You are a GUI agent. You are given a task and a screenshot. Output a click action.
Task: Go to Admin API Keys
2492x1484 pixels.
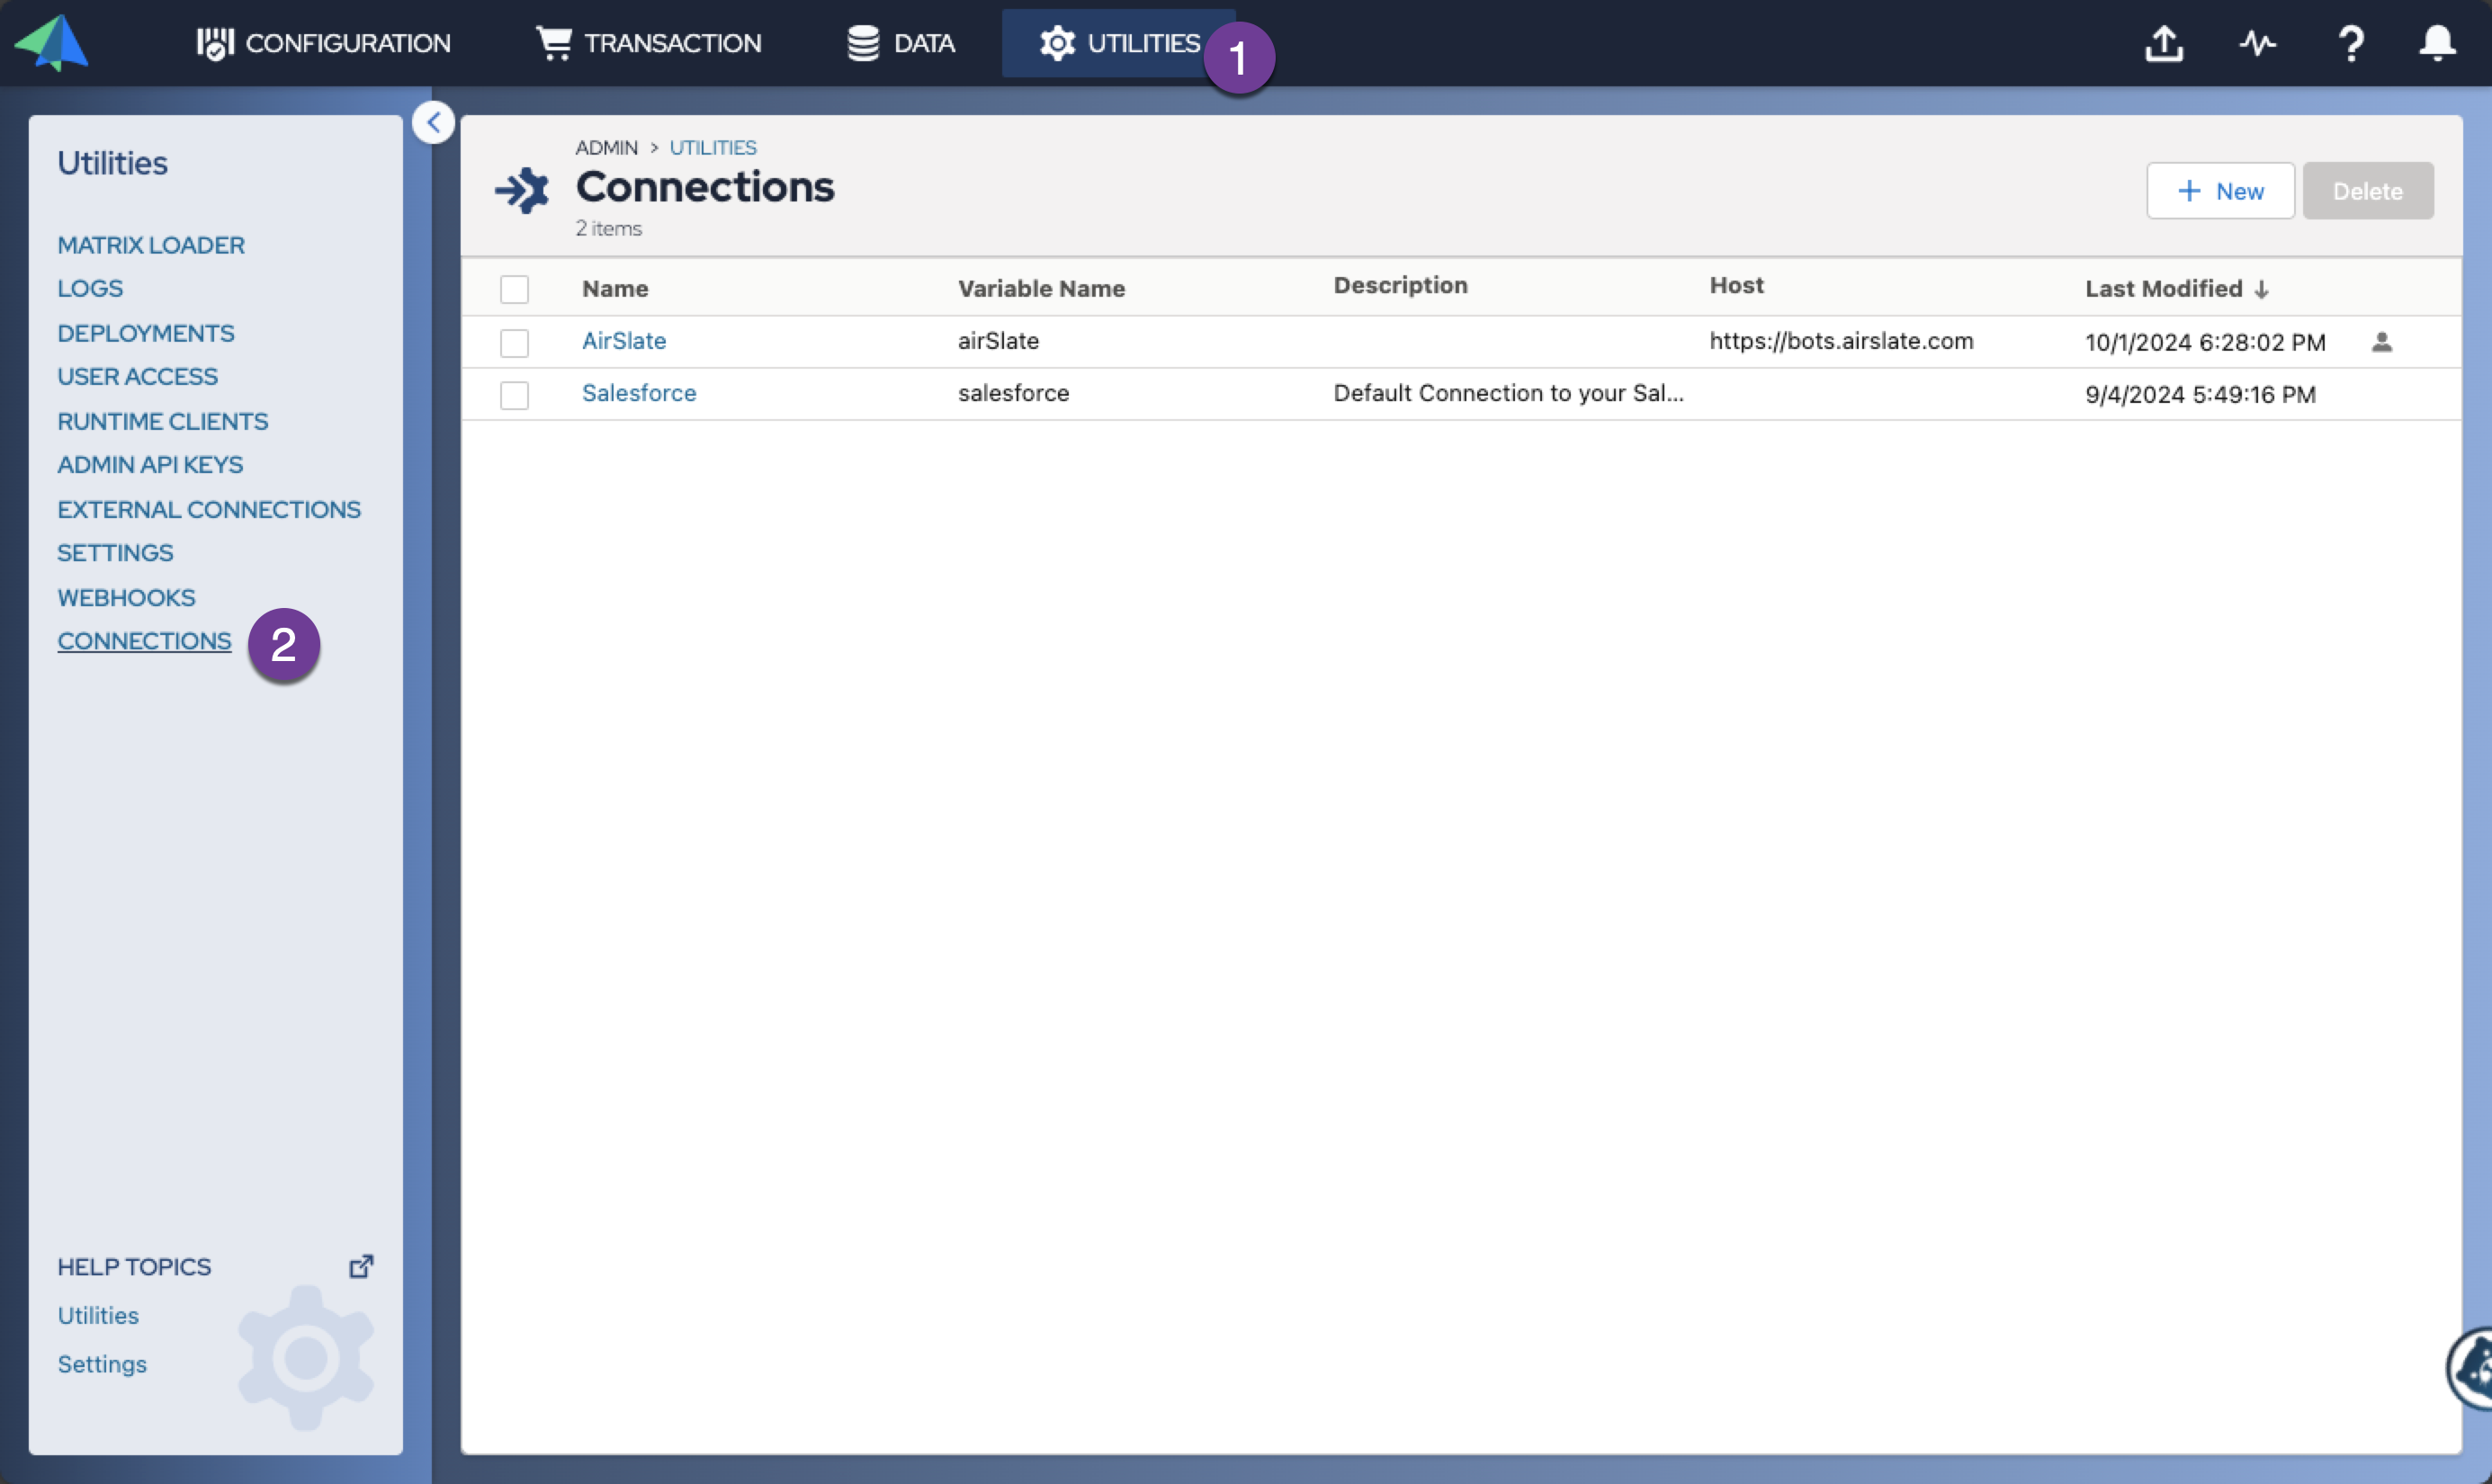click(150, 464)
